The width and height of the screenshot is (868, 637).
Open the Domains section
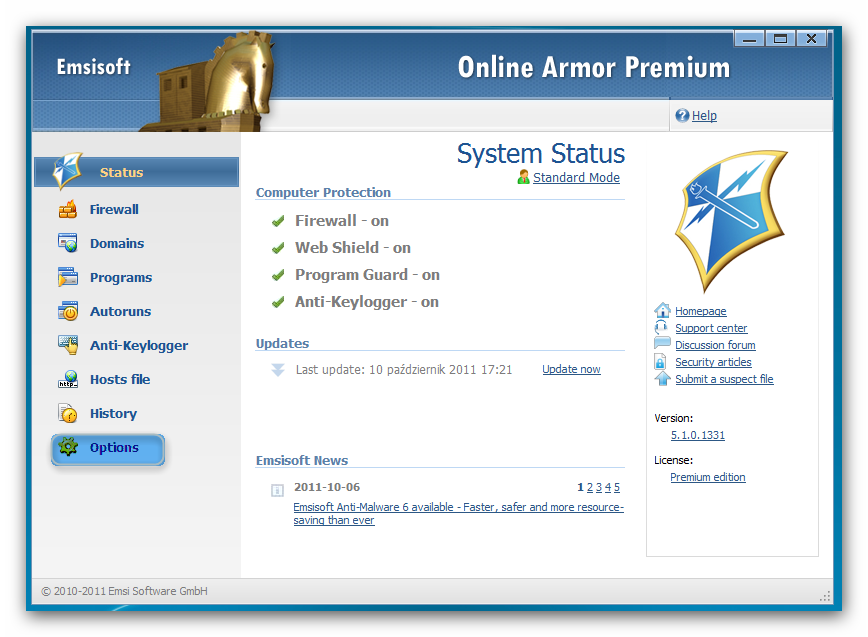tap(117, 243)
